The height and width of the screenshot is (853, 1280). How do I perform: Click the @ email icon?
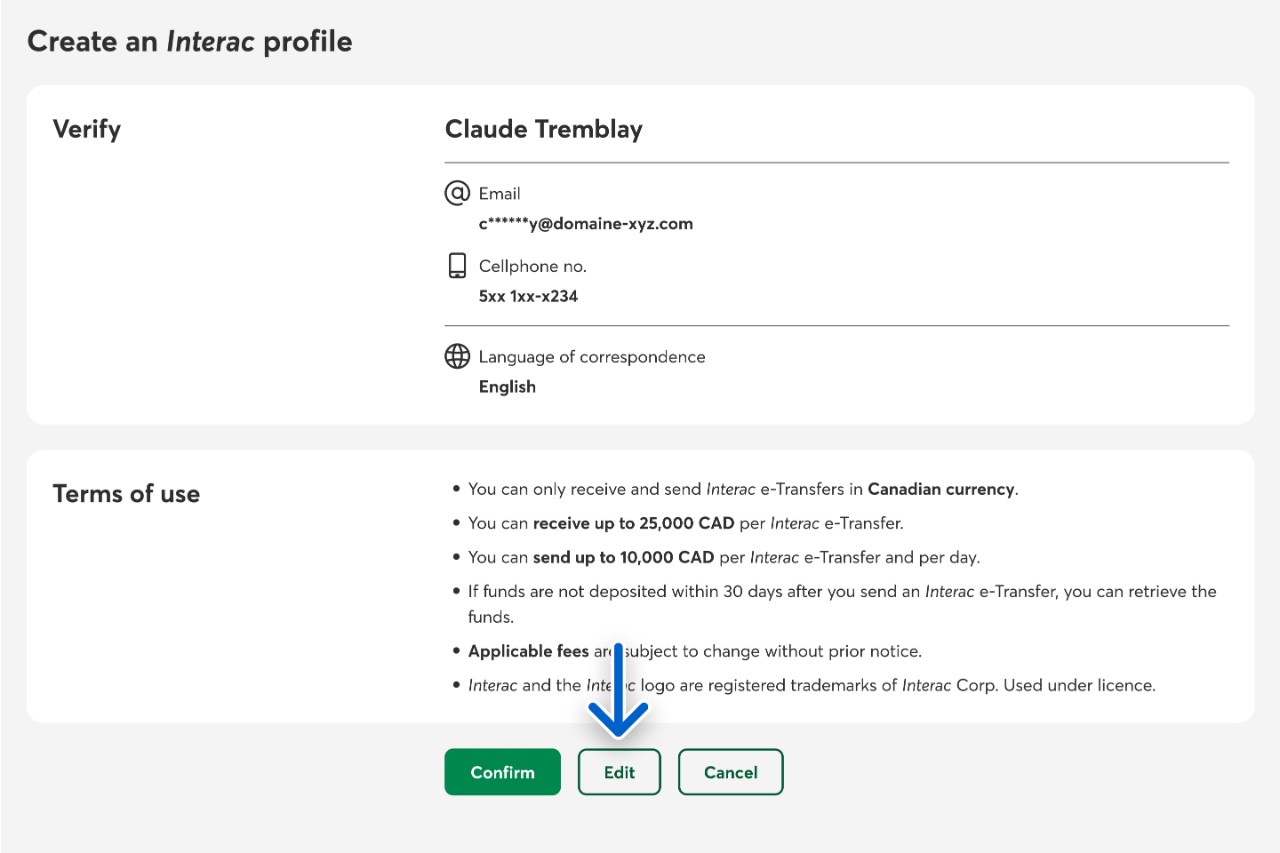tap(457, 192)
